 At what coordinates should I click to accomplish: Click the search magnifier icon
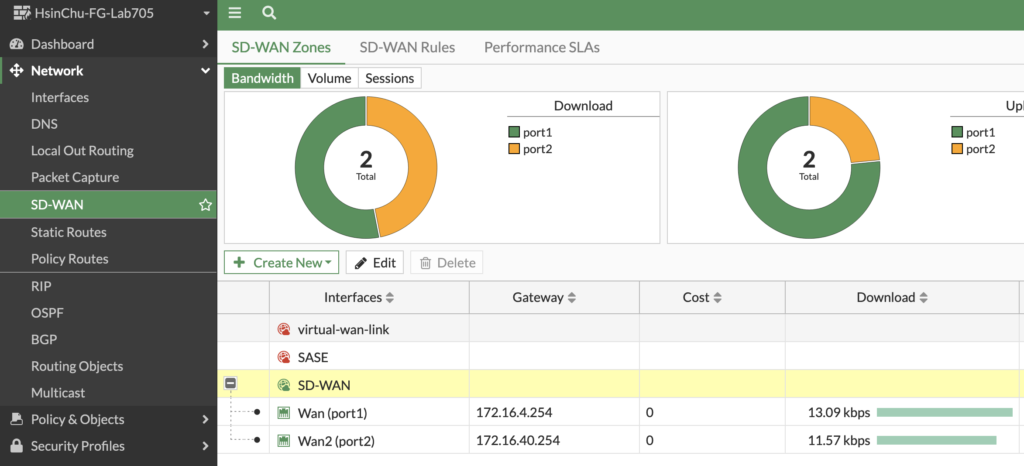pyautogui.click(x=269, y=13)
